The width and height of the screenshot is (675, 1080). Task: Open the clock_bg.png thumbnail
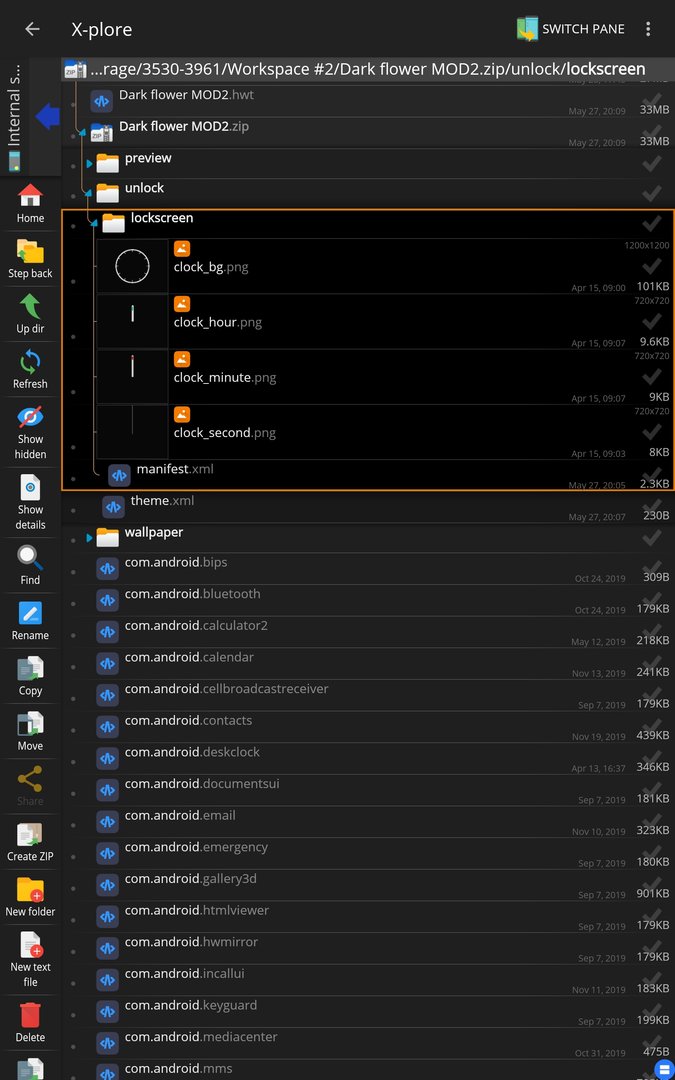[132, 266]
